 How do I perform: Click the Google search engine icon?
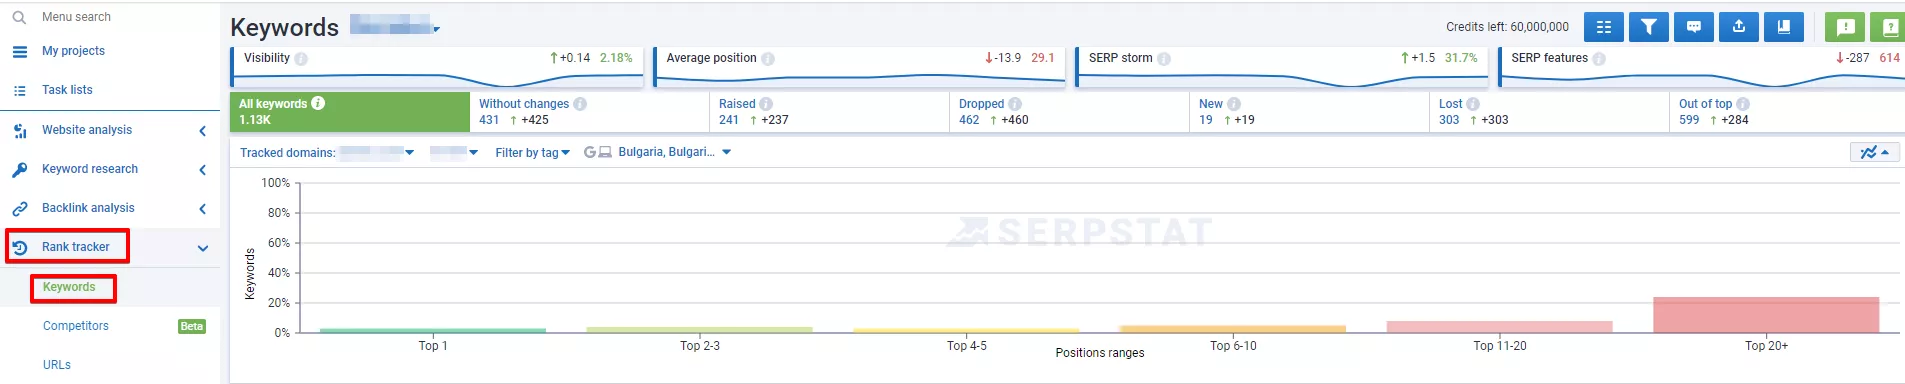[x=590, y=152]
